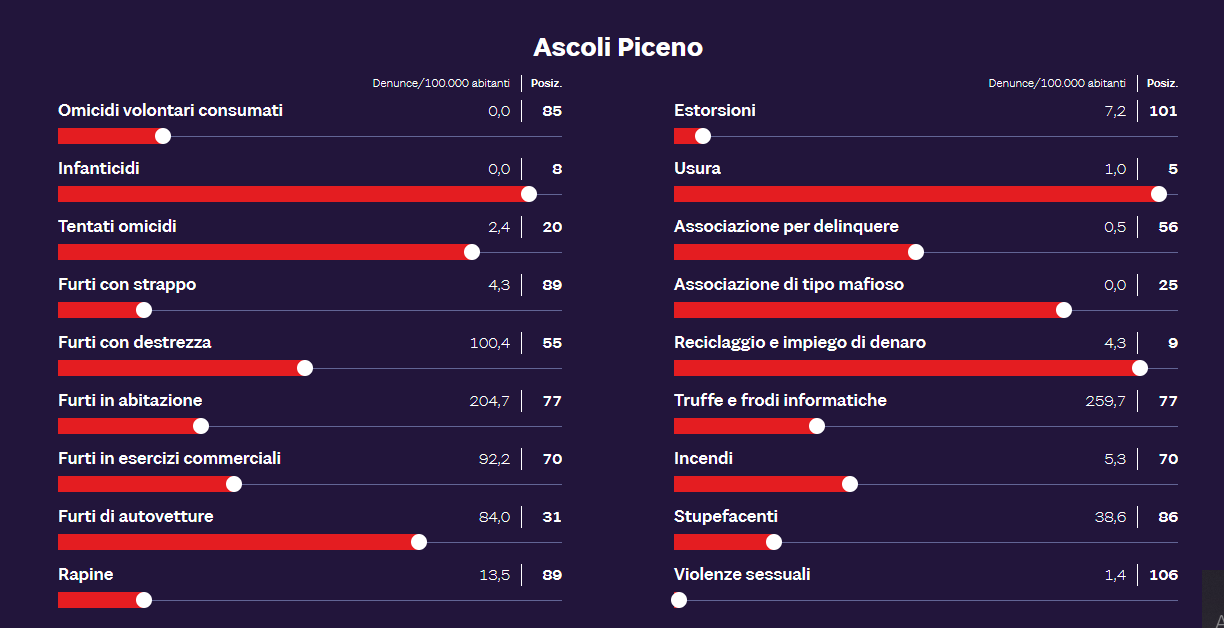
Task: Select the Furti in abitazione bar knob
Action: (x=201, y=426)
